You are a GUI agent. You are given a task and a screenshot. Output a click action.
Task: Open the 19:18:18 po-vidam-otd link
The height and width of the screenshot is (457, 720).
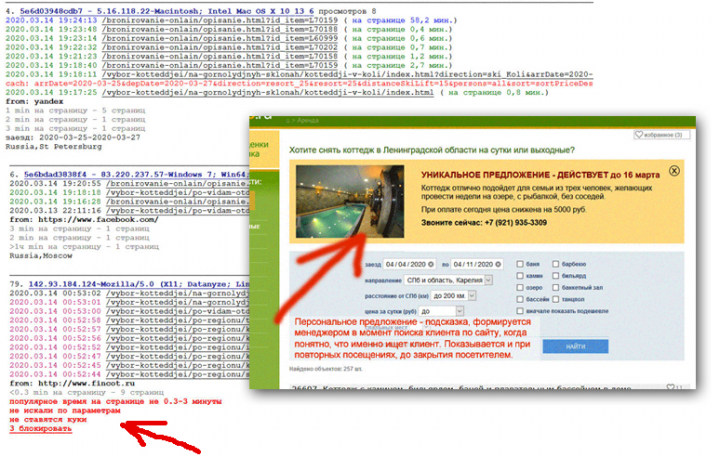point(178,192)
